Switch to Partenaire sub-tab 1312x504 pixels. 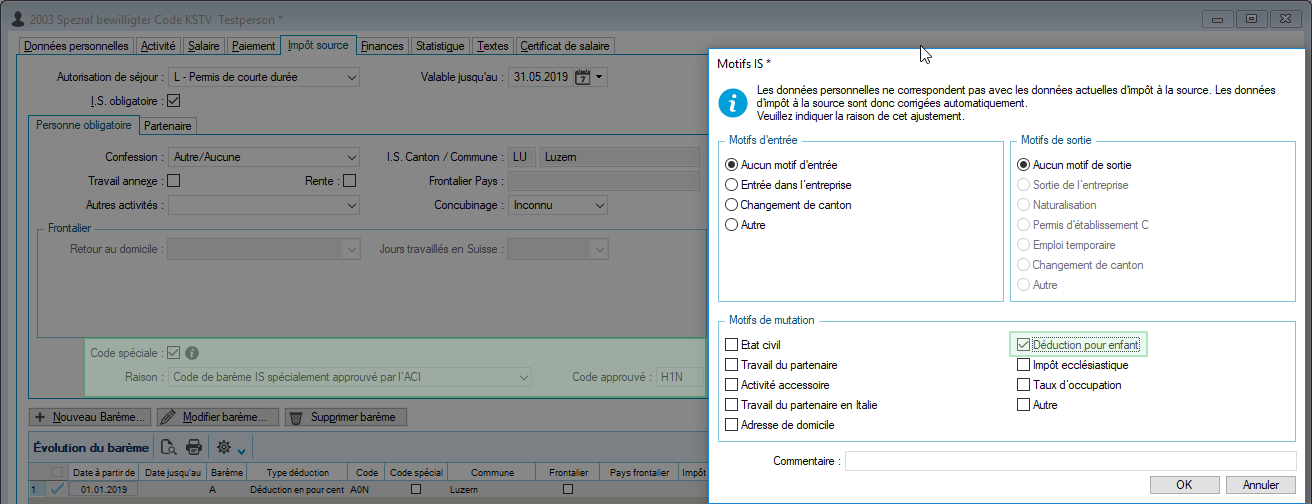(167, 126)
